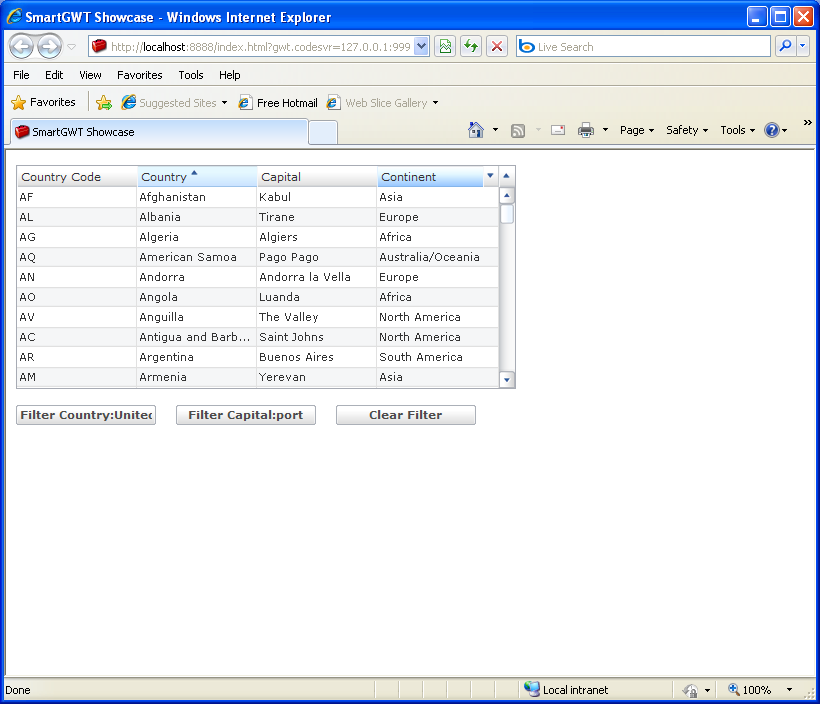Click the Clear Filter button
The height and width of the screenshot is (704, 820).
click(406, 415)
